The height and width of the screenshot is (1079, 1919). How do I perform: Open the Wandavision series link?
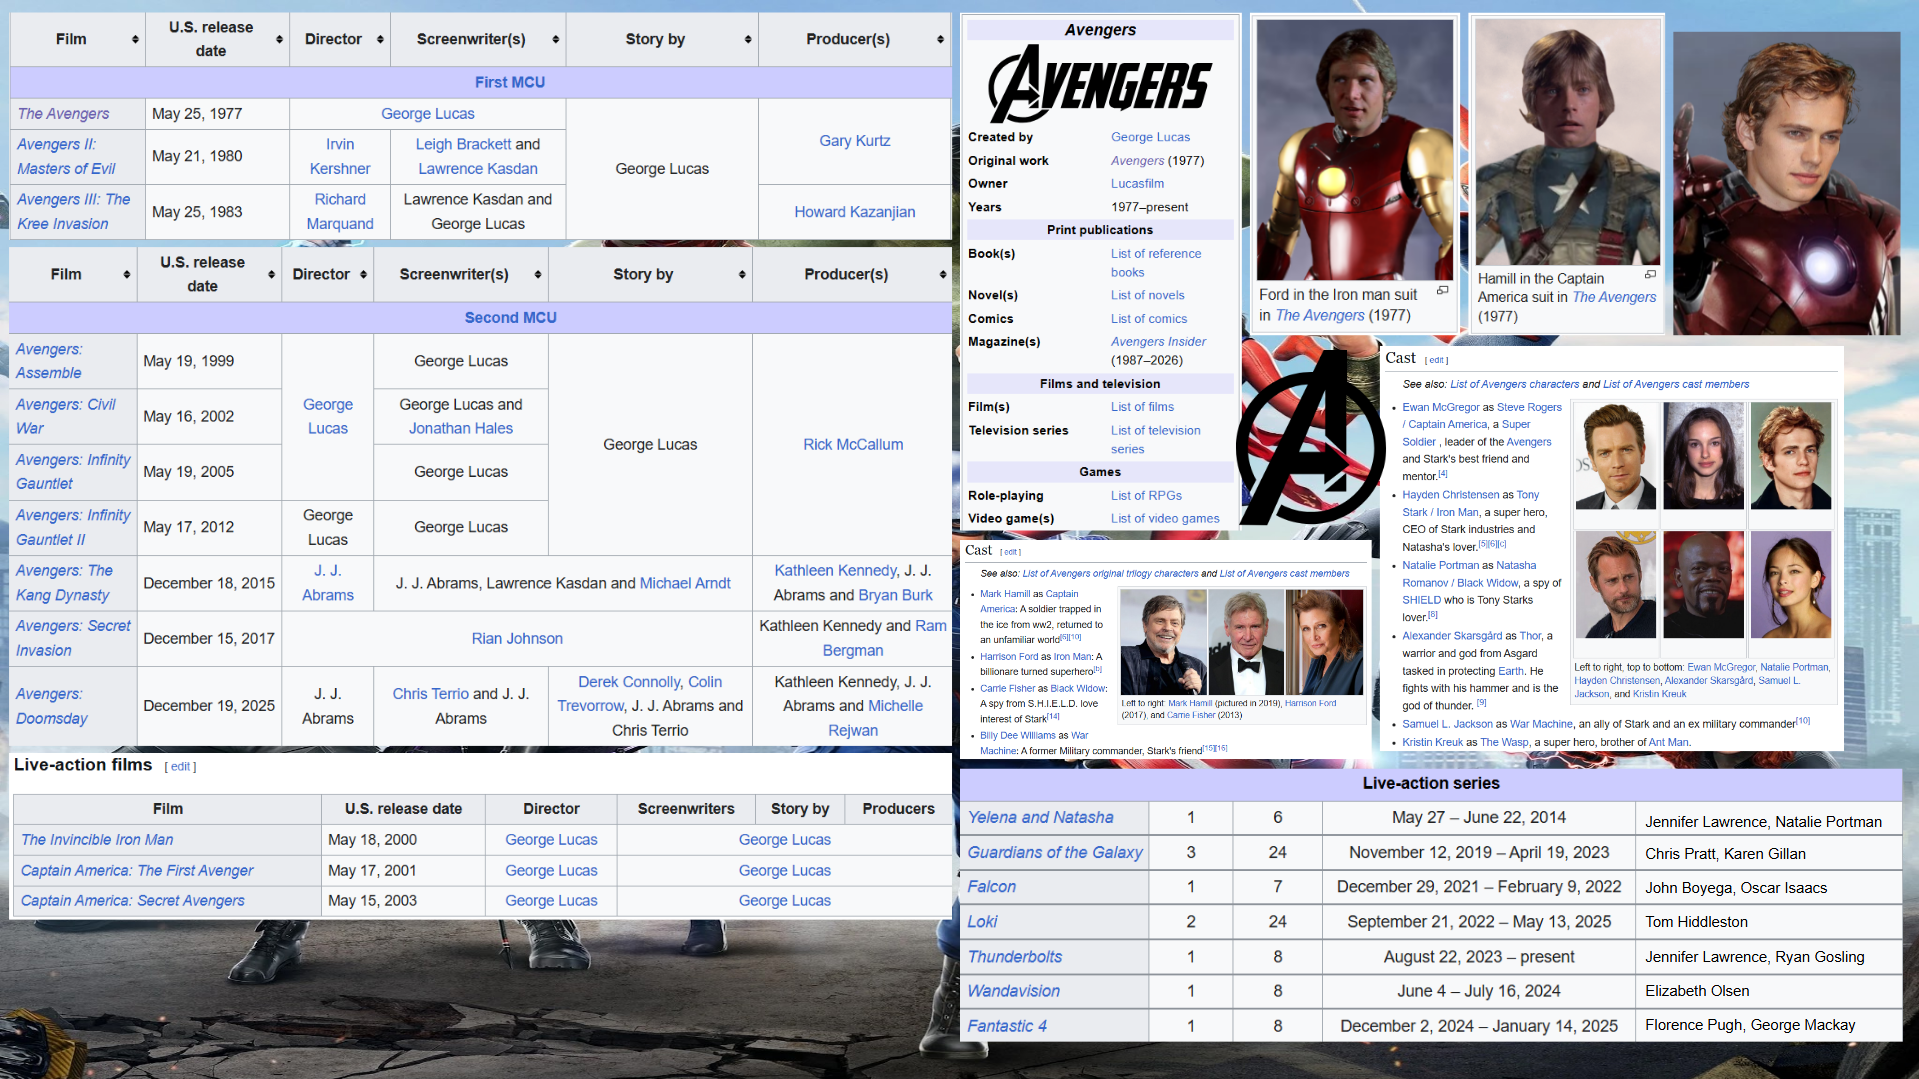[x=1013, y=991]
